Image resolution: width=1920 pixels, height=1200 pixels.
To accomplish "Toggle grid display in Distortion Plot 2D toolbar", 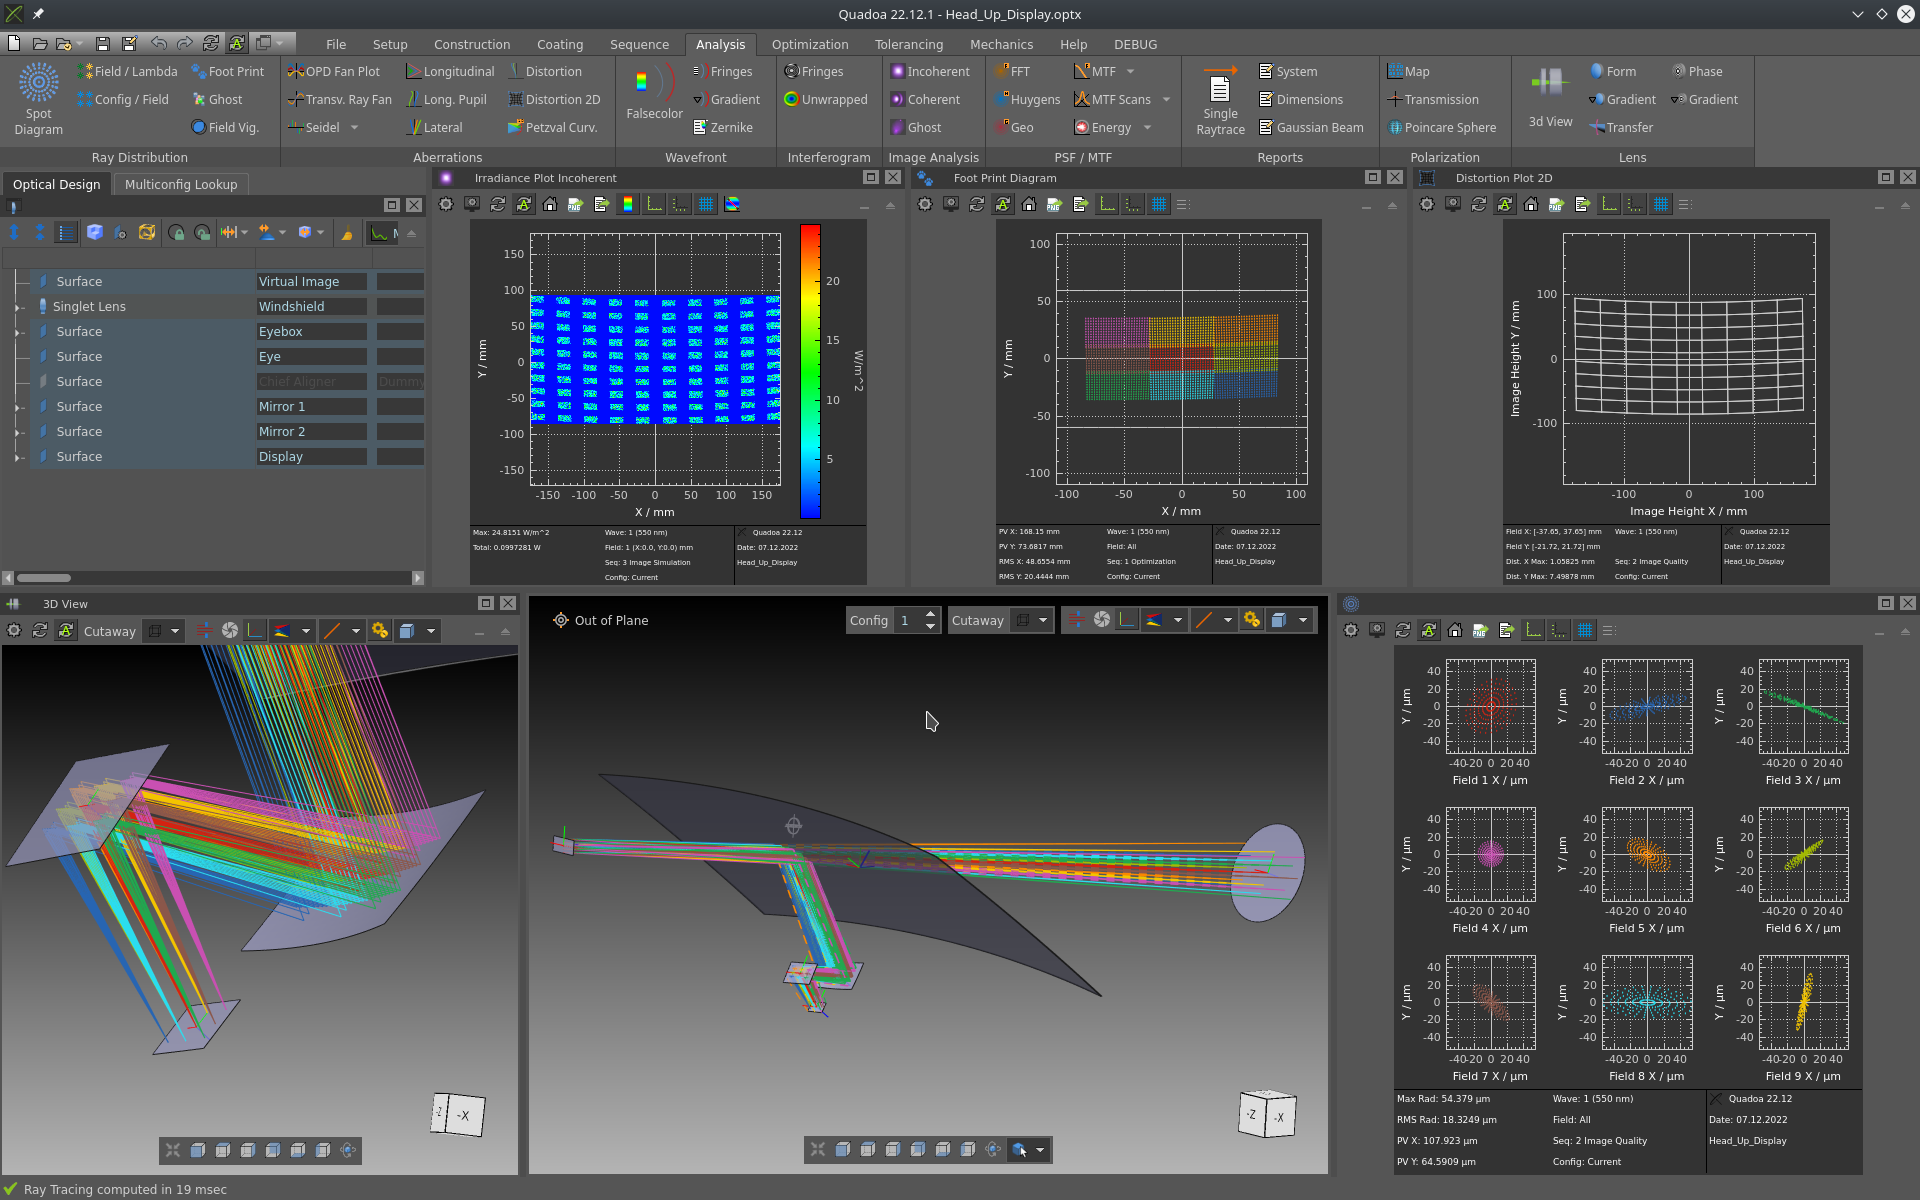I will coord(1661,204).
